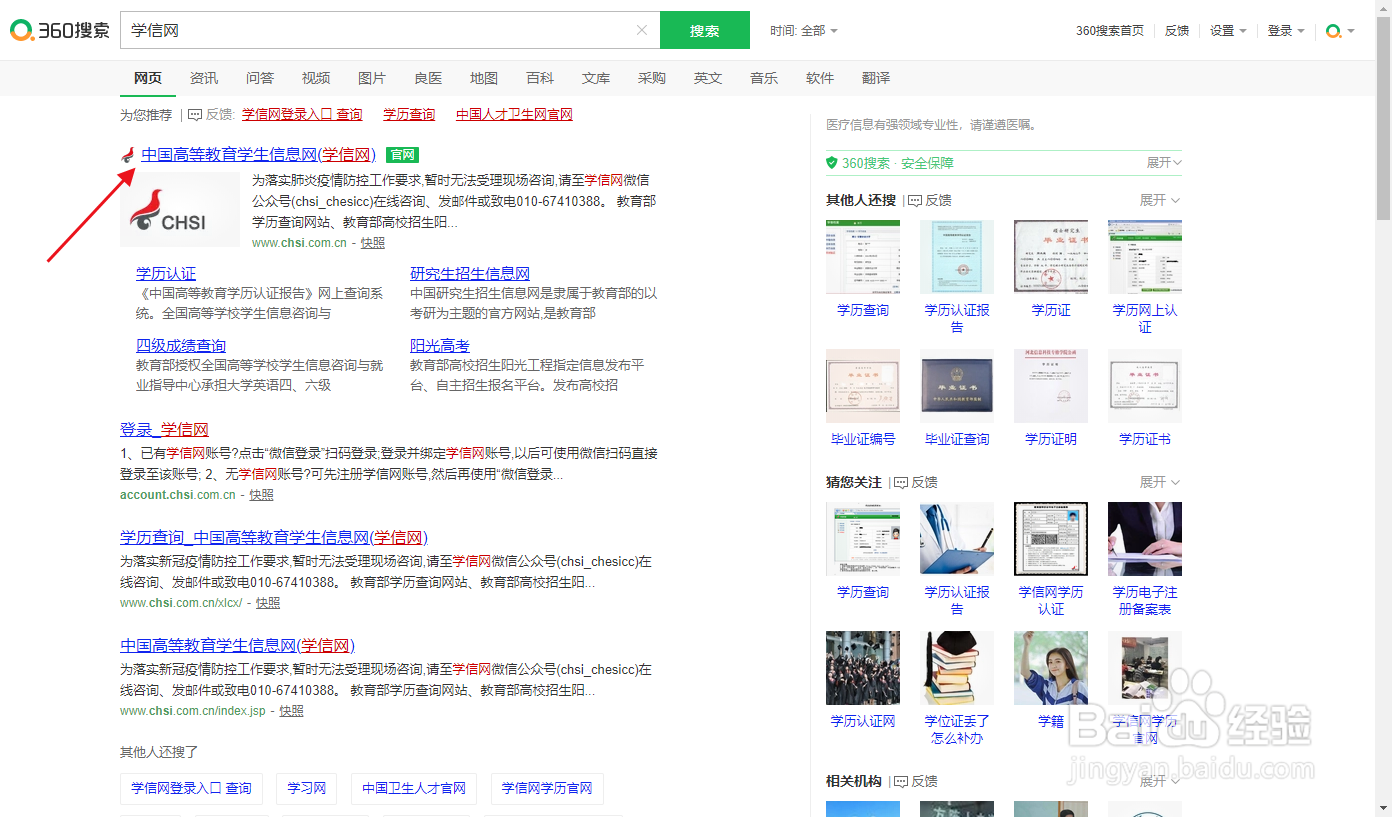The image size is (1392, 817).
Task: Open the 学历证明 thumbnail
Action: tap(1051, 386)
